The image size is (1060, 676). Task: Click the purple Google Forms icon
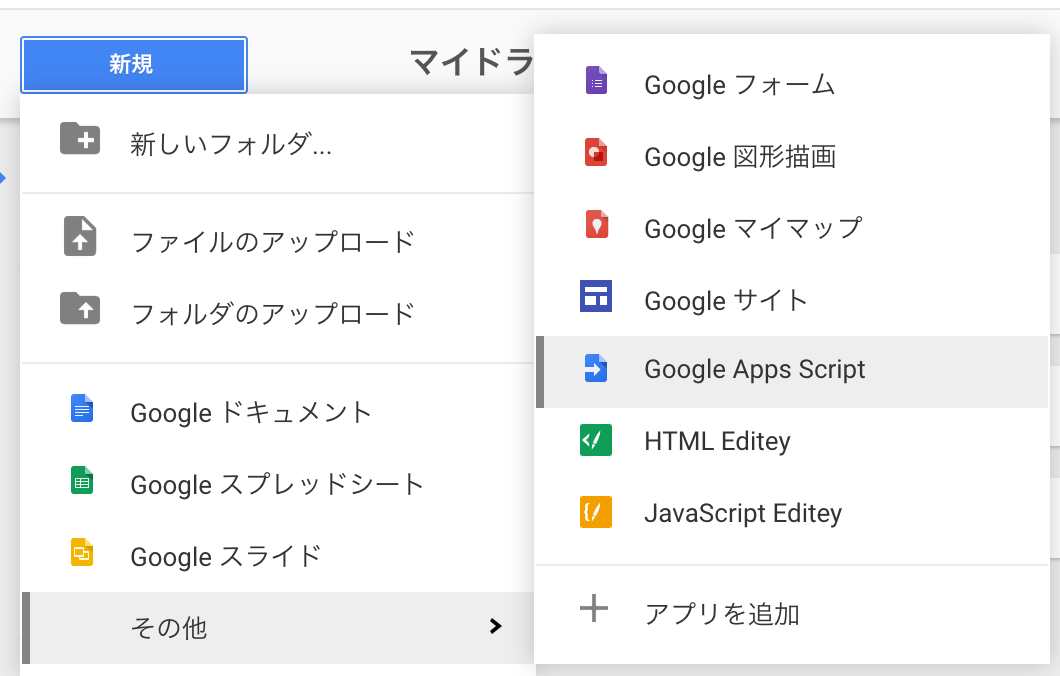pyautogui.click(x=596, y=80)
